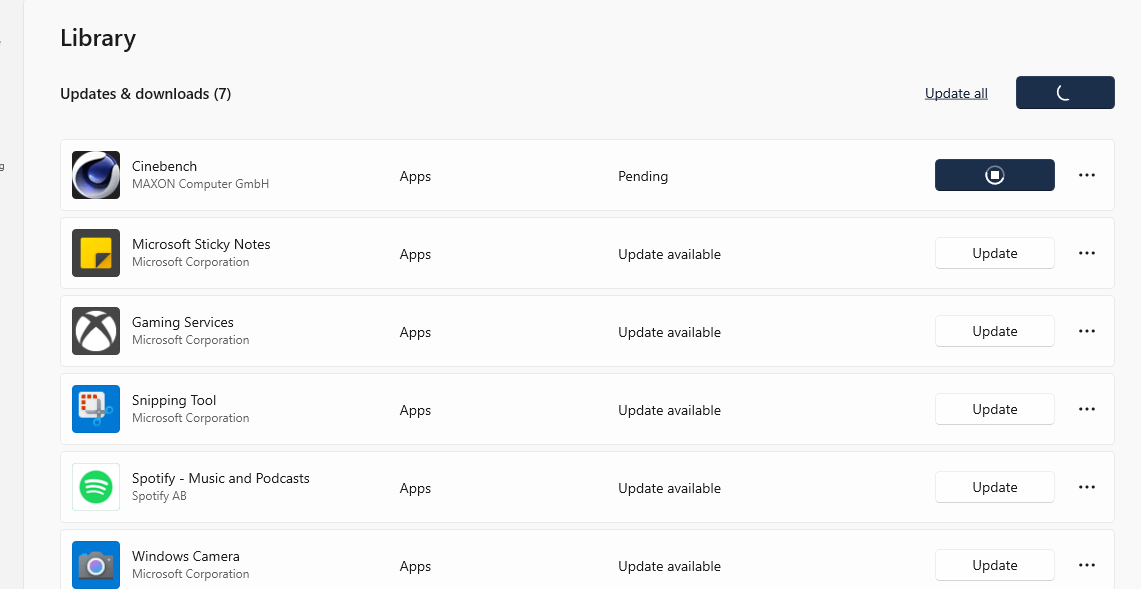Screen dimensions: 1141x589
Task: Click the Cinebench app icon
Action: tap(96, 175)
